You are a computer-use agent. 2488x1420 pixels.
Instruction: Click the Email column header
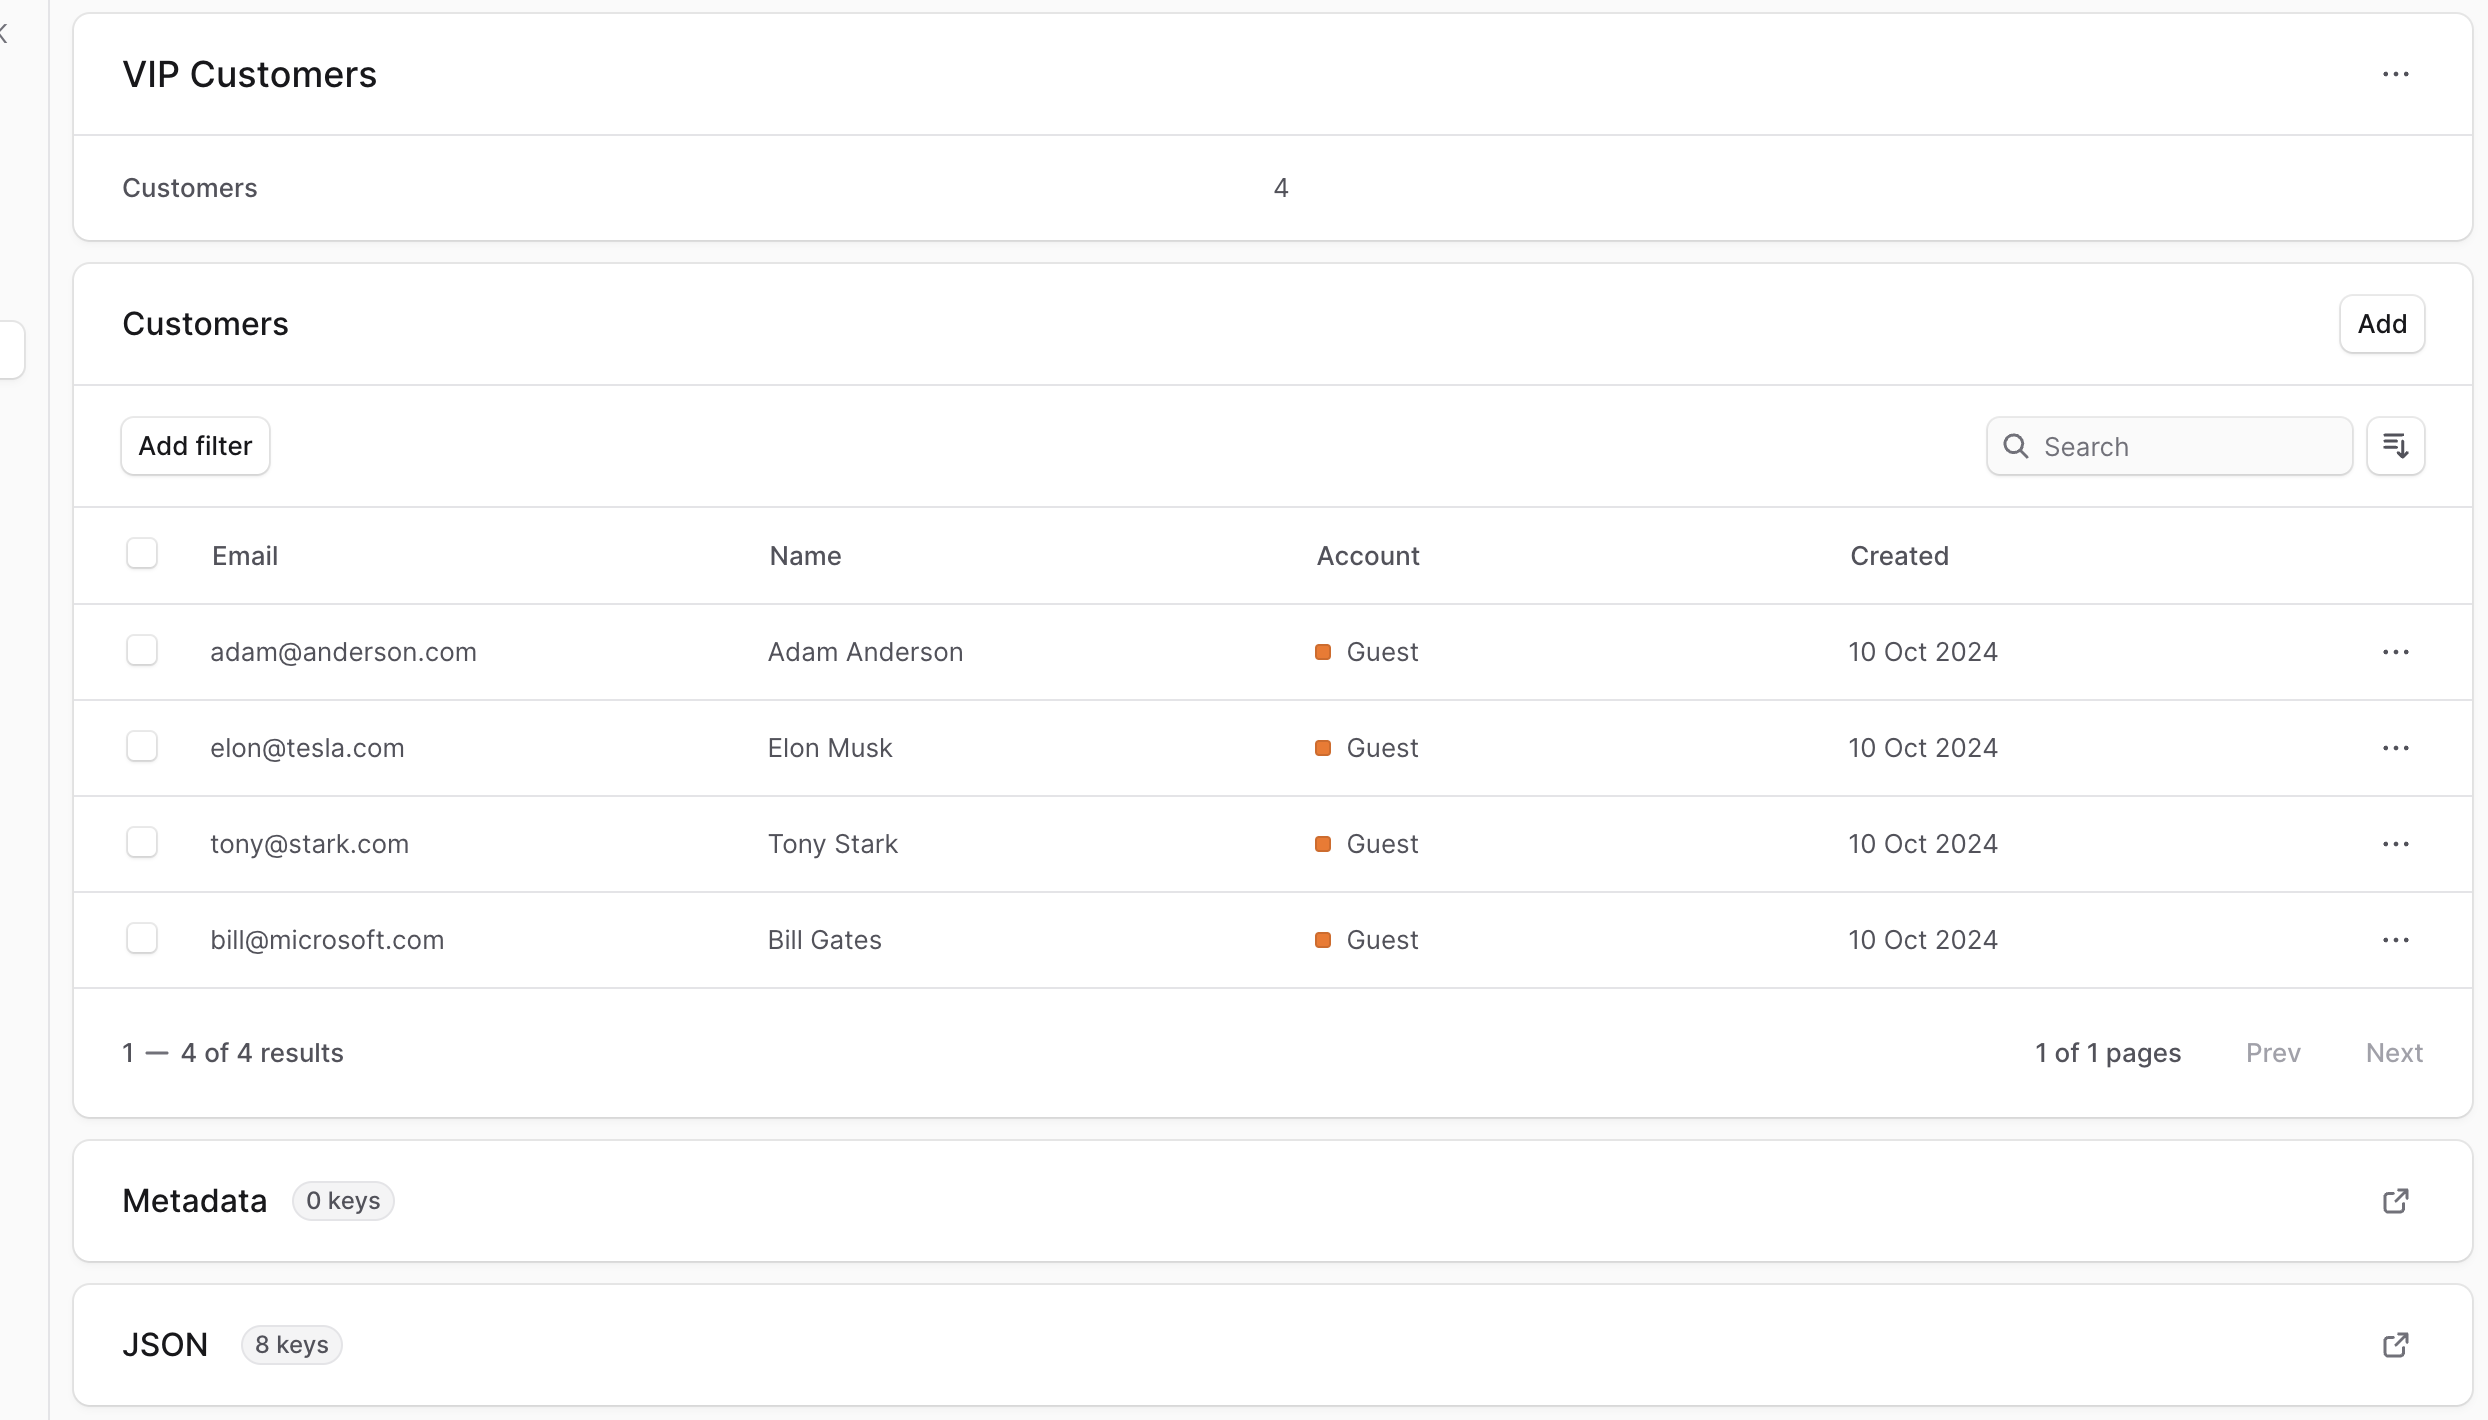coord(245,556)
